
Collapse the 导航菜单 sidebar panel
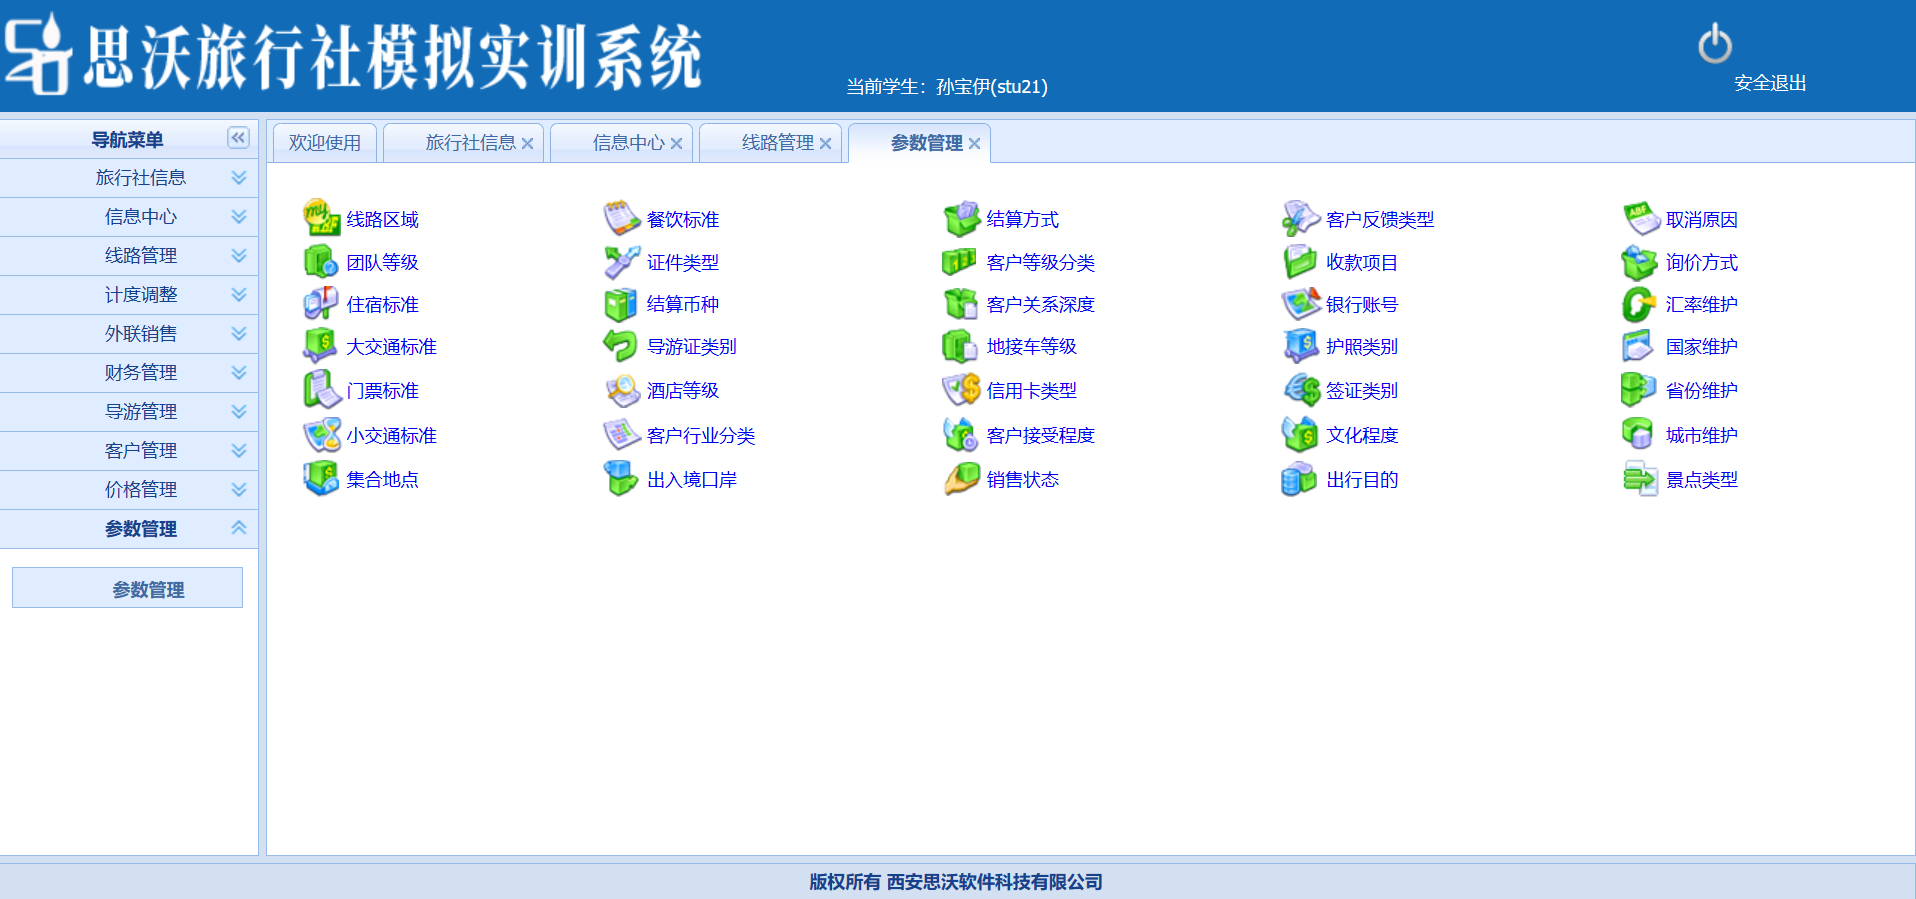point(238,138)
